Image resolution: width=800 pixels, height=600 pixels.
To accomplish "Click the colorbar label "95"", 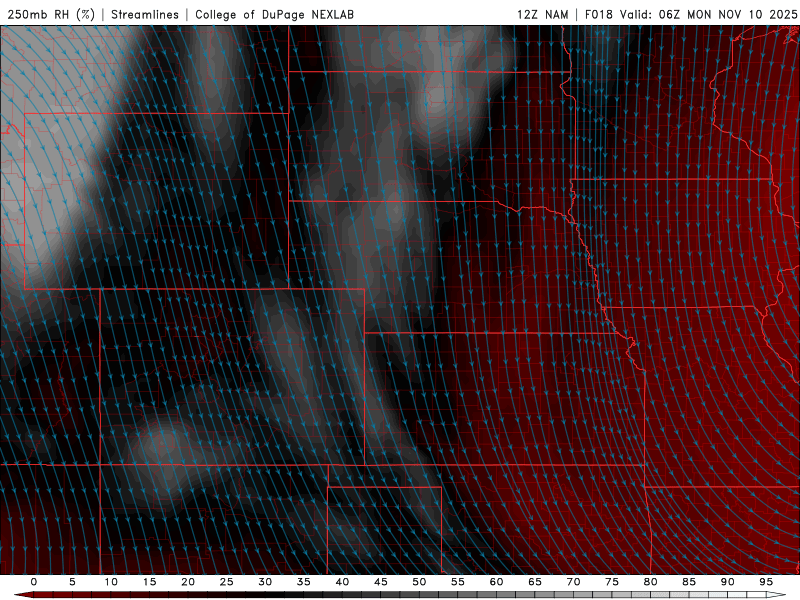I will pos(766,582).
